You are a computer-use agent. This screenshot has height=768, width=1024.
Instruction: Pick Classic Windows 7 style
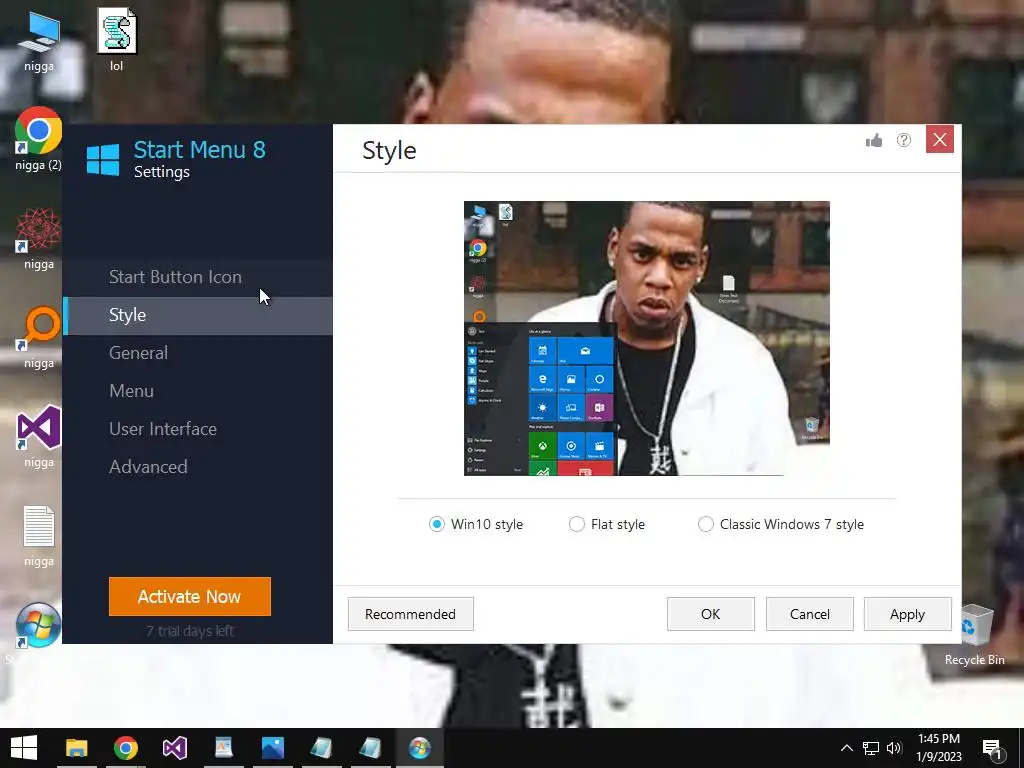tap(780, 524)
